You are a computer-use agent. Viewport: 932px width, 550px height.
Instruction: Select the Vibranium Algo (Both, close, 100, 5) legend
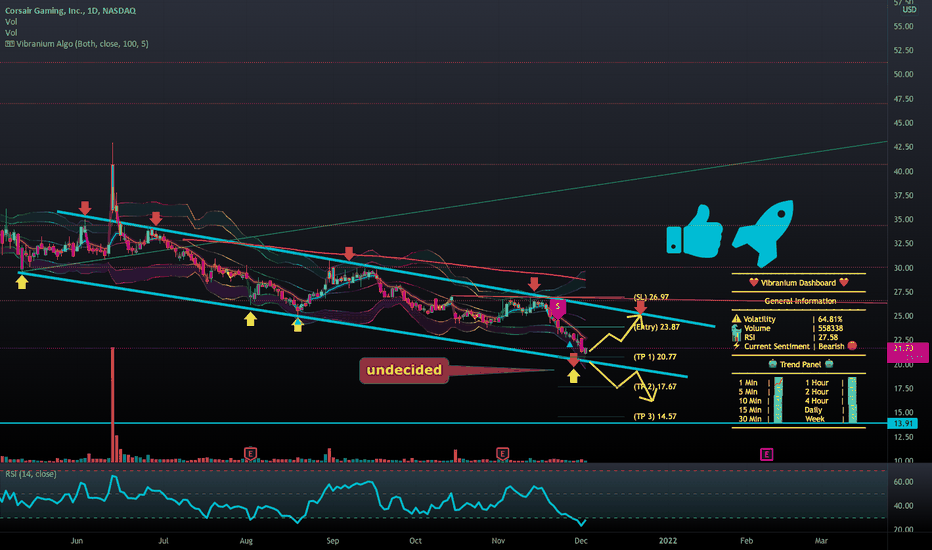pos(82,43)
